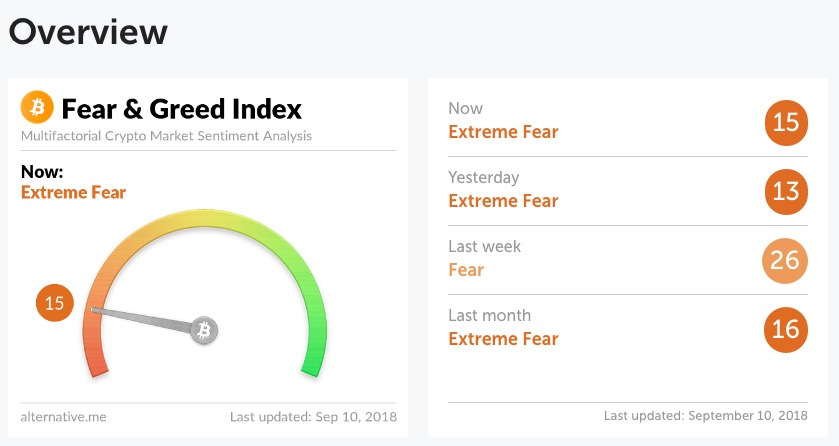Click the Last month value 16 circle
This screenshot has height=446, width=839.
click(x=785, y=329)
